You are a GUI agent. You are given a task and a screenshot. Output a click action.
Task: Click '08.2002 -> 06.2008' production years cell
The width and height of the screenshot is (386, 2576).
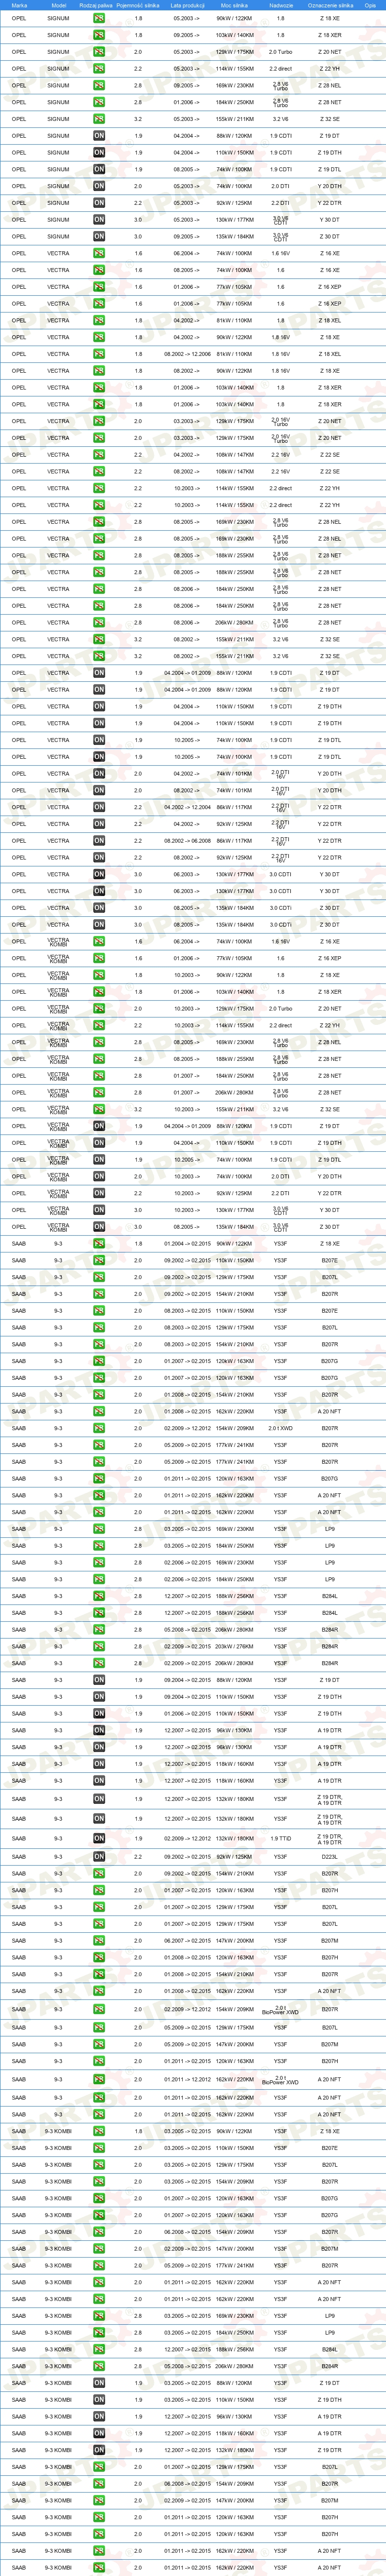(x=187, y=841)
